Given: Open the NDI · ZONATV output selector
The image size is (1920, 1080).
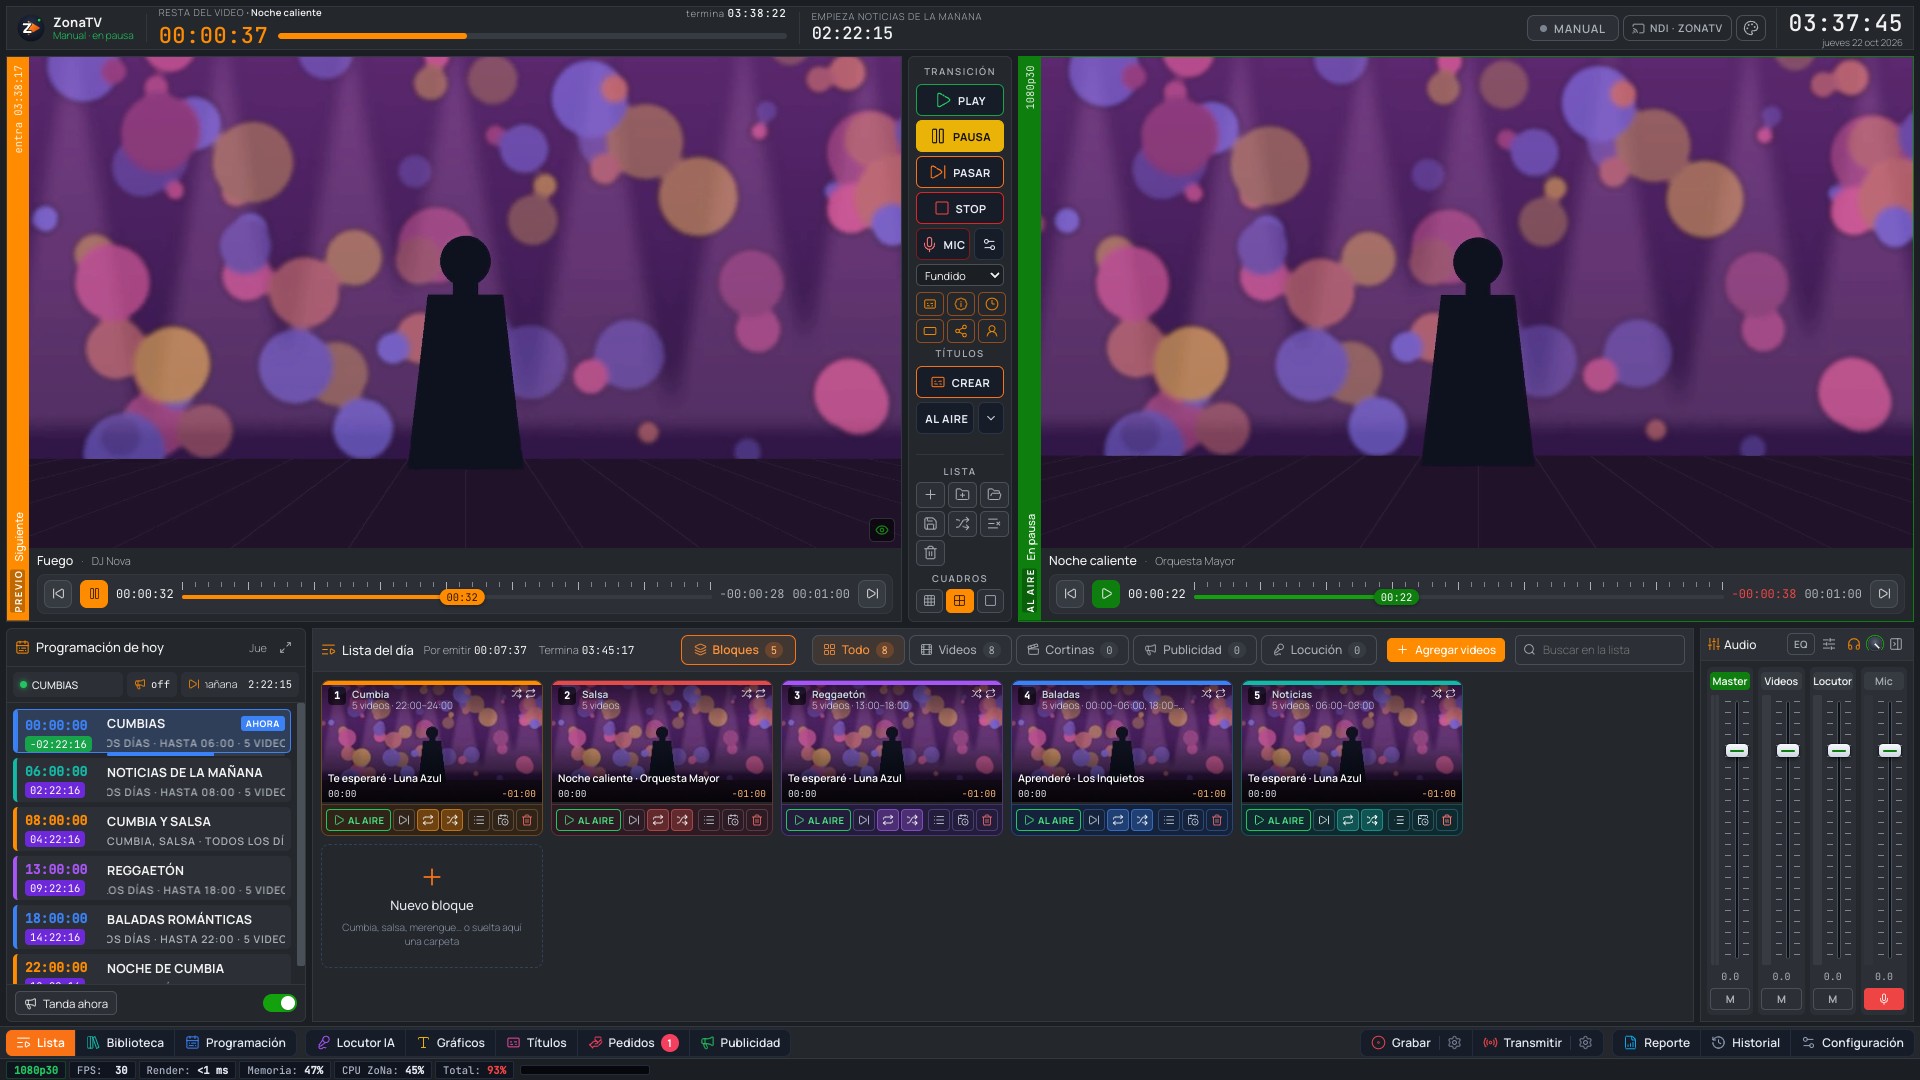Looking at the screenshot, I should 1677,28.
